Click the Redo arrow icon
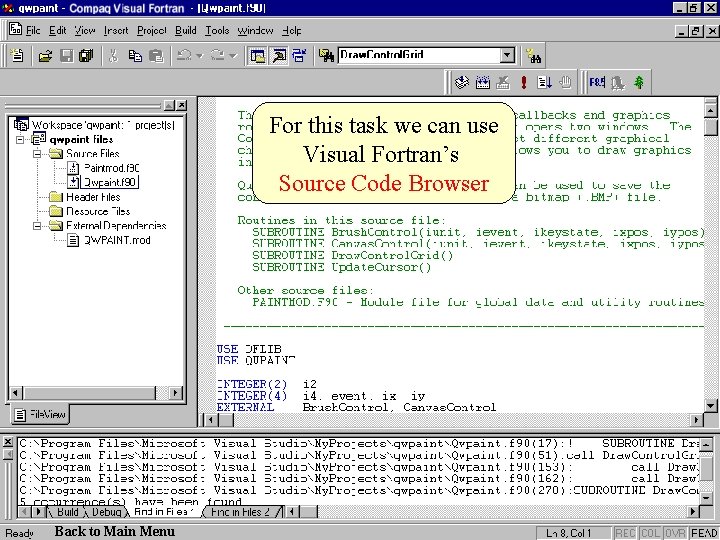Screen dimensions: 720x540 217,56
